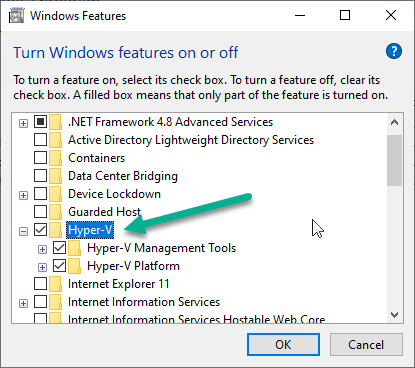
Task: Click the Internet Explorer 11 folder icon
Action: pos(55,284)
